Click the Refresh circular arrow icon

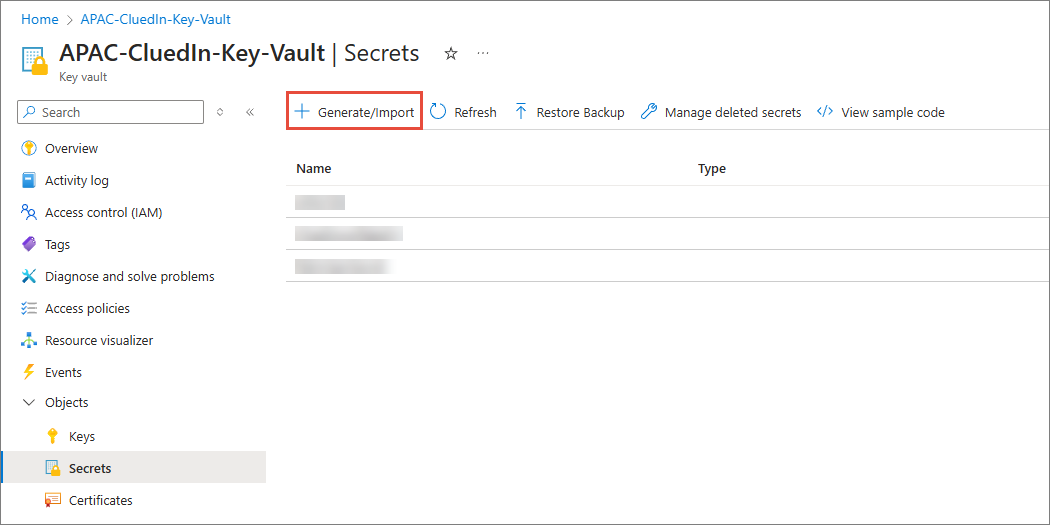click(438, 112)
